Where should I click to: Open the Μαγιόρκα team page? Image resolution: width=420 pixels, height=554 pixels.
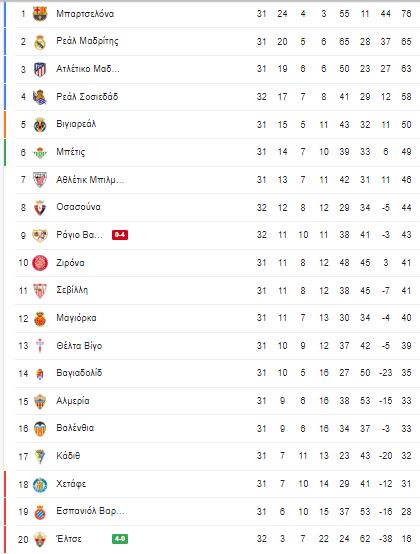[76, 318]
